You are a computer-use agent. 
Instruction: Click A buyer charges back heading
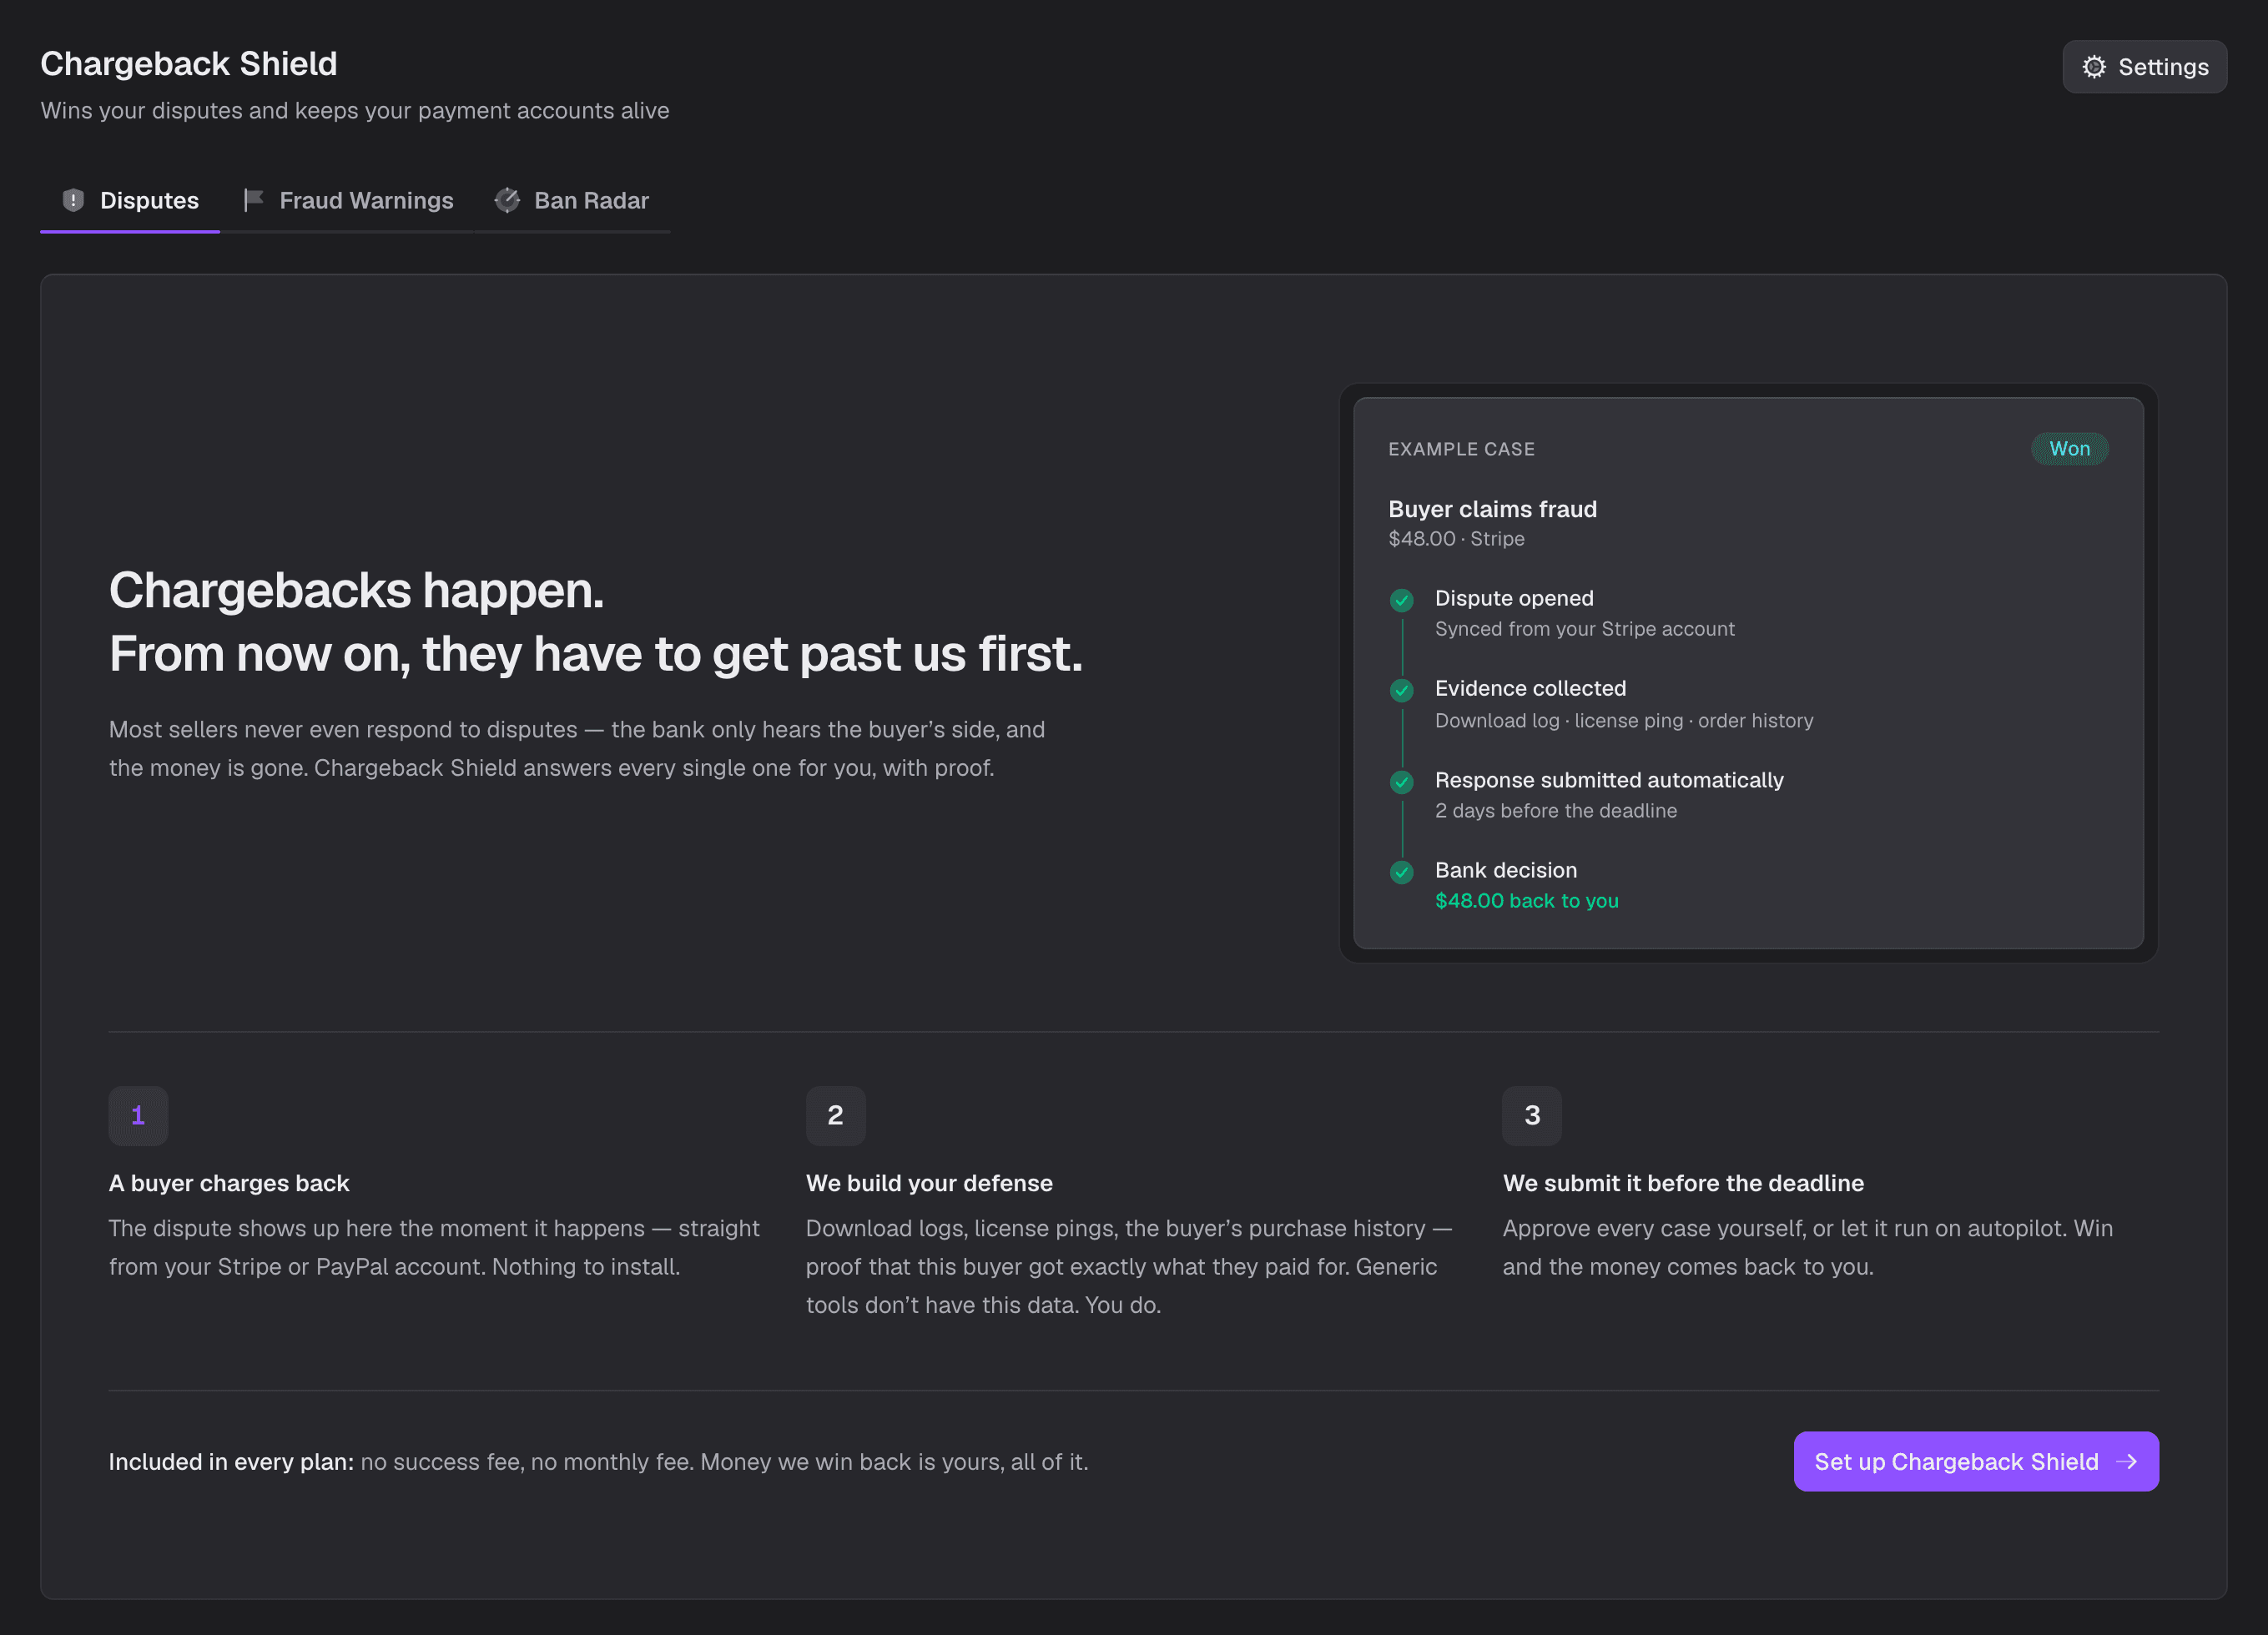tap(229, 1183)
